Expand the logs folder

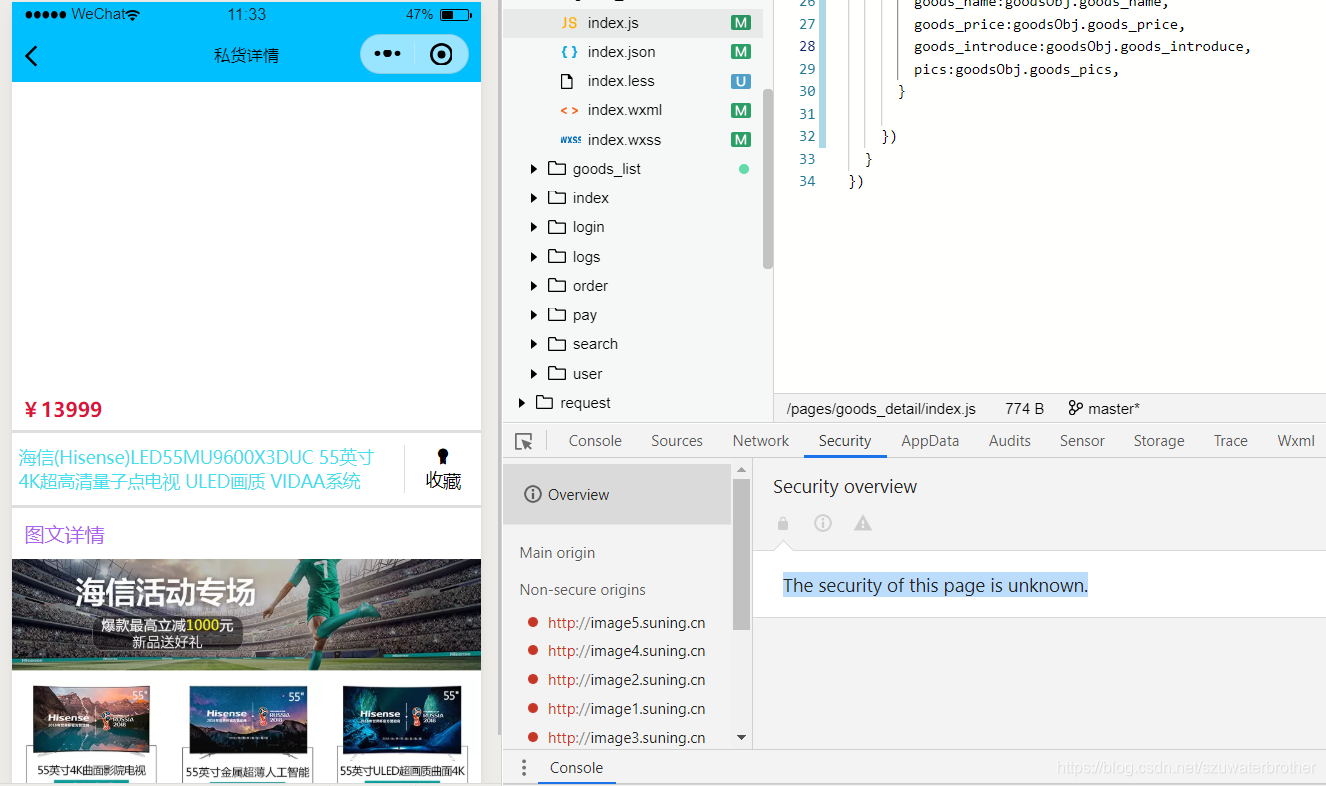[534, 257]
